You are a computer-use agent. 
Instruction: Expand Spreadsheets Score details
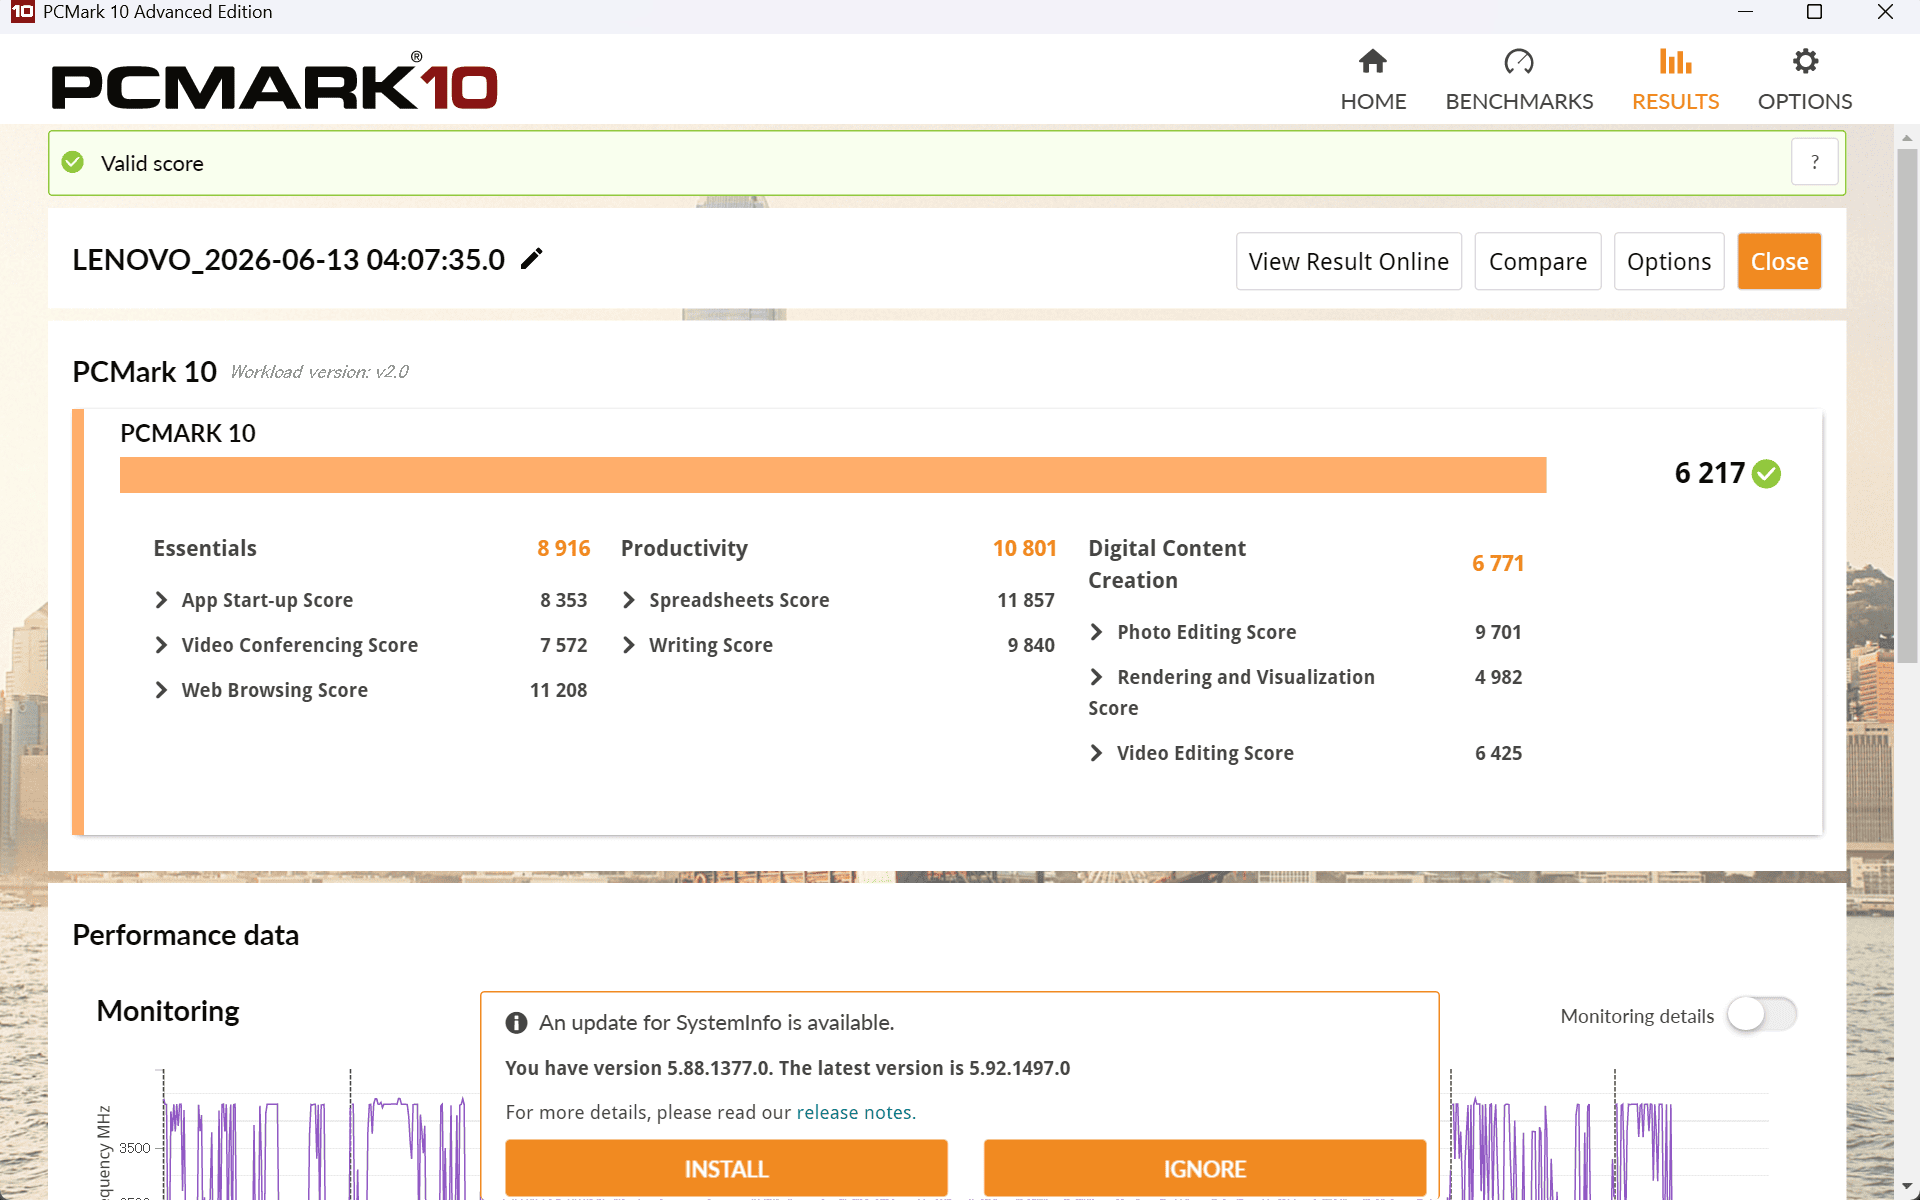(629, 600)
